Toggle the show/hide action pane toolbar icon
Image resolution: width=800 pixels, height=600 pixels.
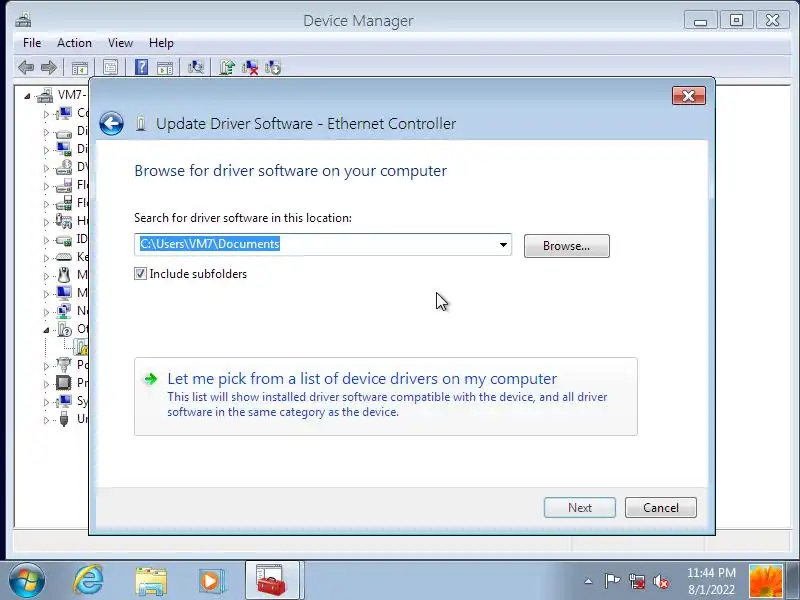click(165, 67)
